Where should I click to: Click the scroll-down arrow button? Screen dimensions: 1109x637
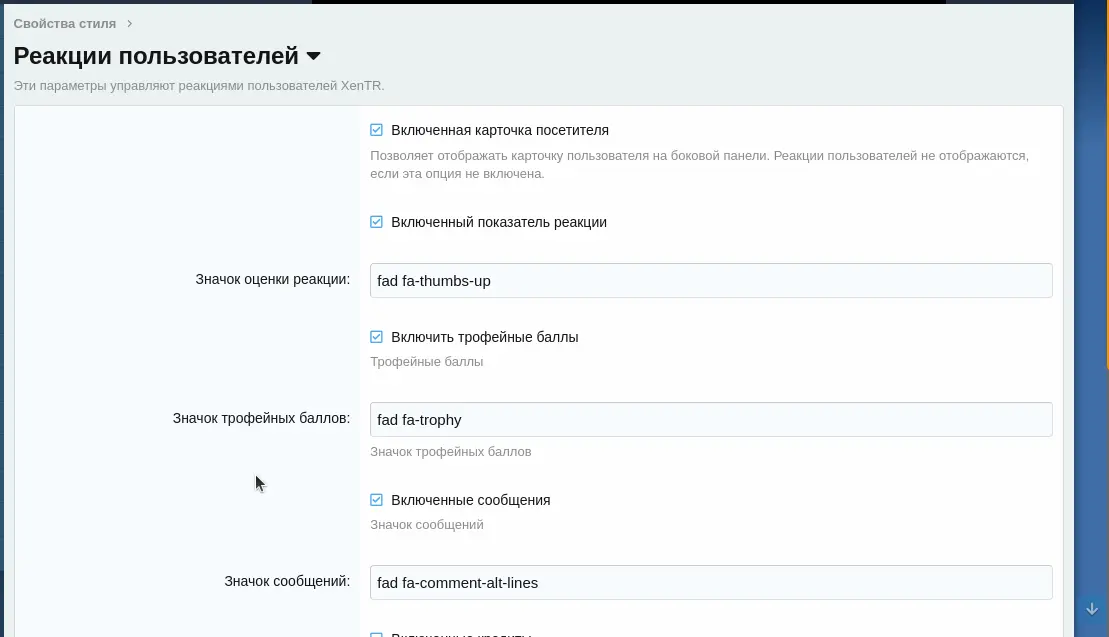click(1092, 608)
